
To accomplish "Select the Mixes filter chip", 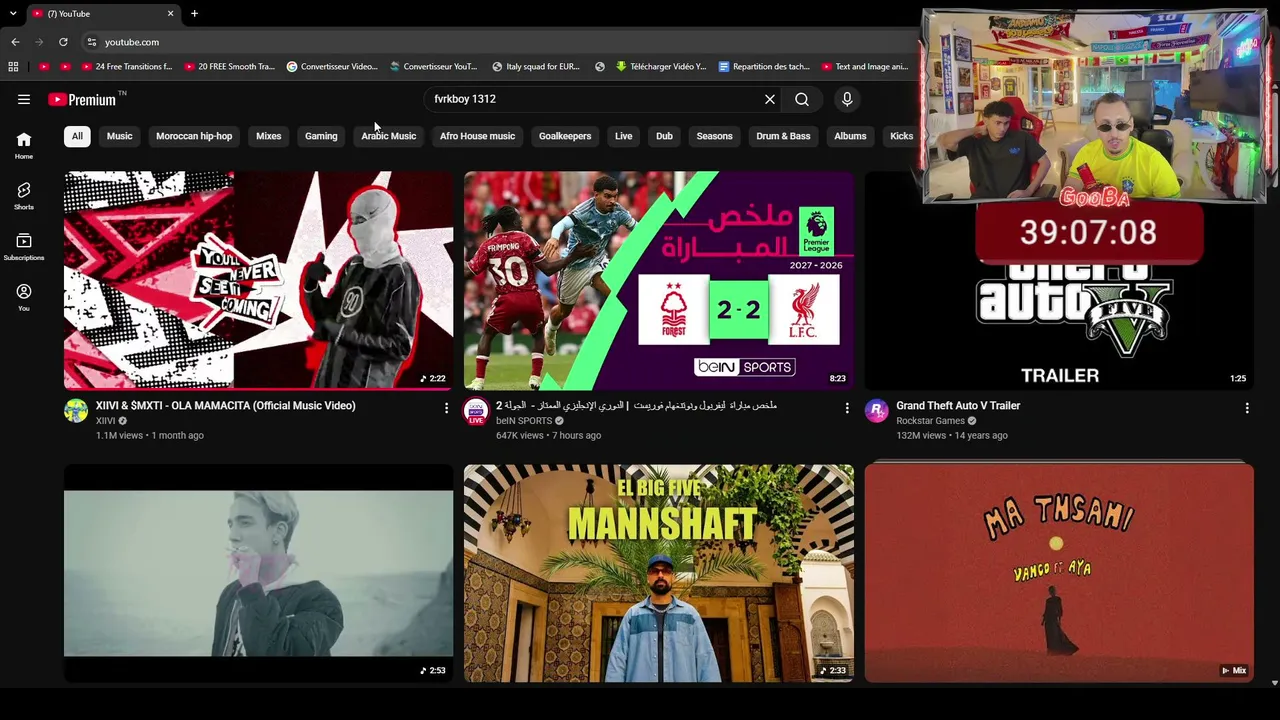I will pyautogui.click(x=268, y=136).
